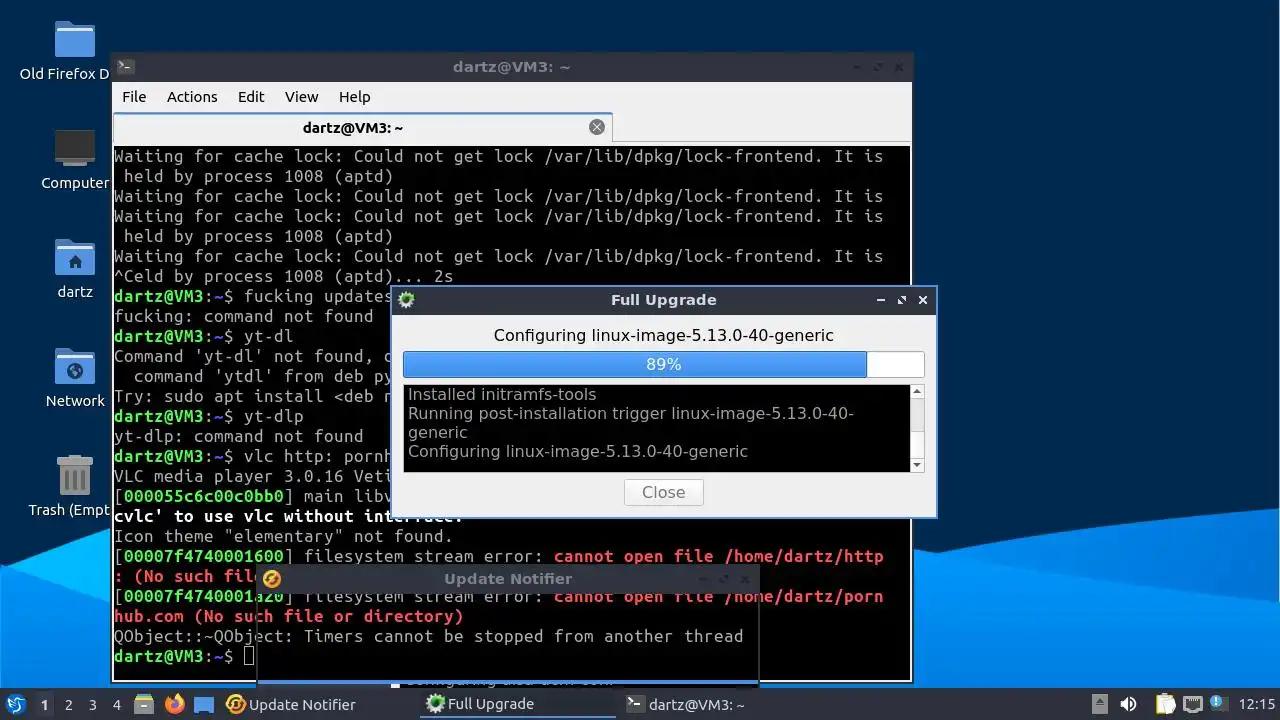This screenshot has height=720, width=1280.
Task: Switch to workspace 3 in the pager
Action: (x=92, y=705)
